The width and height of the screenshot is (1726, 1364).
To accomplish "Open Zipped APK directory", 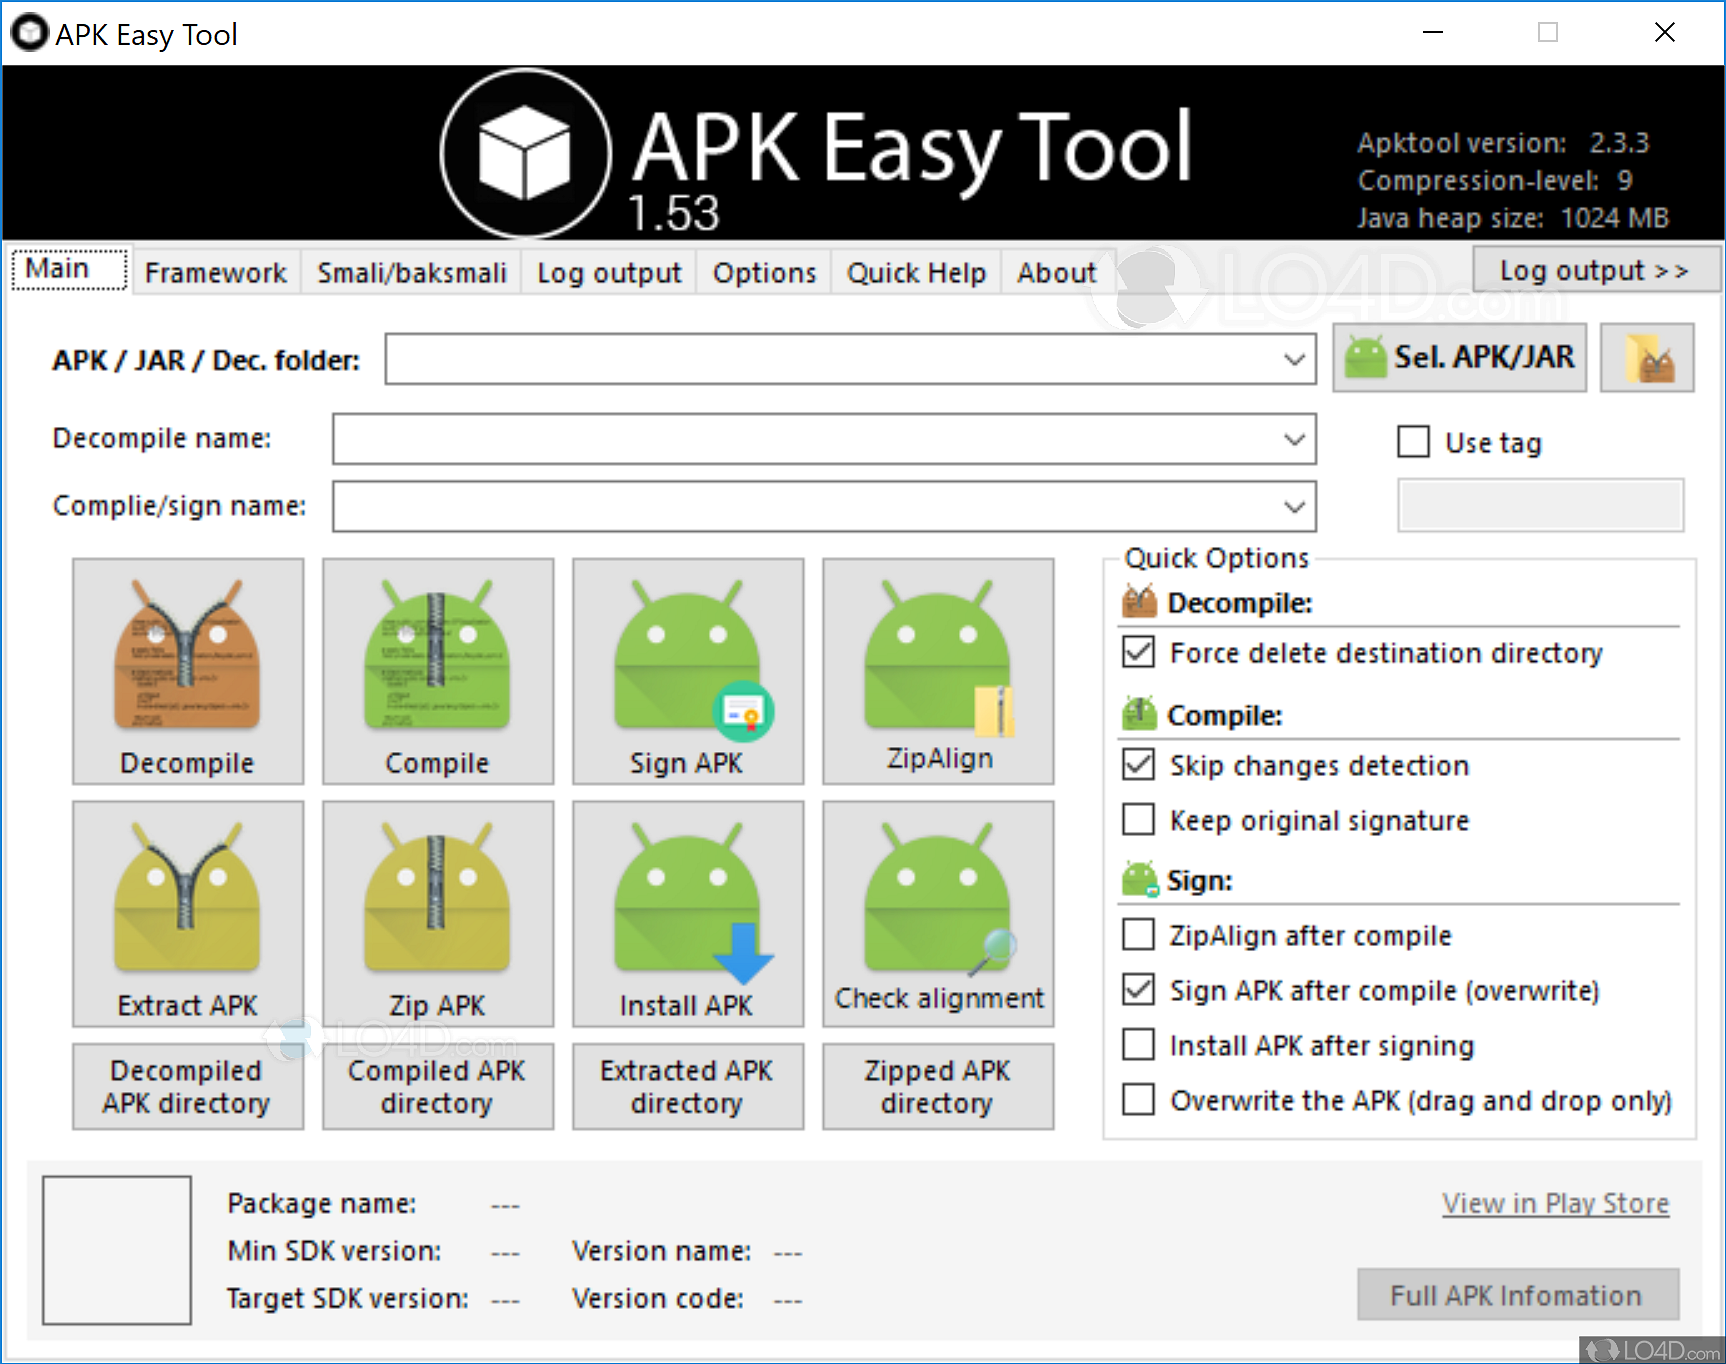I will pyautogui.click(x=938, y=1087).
